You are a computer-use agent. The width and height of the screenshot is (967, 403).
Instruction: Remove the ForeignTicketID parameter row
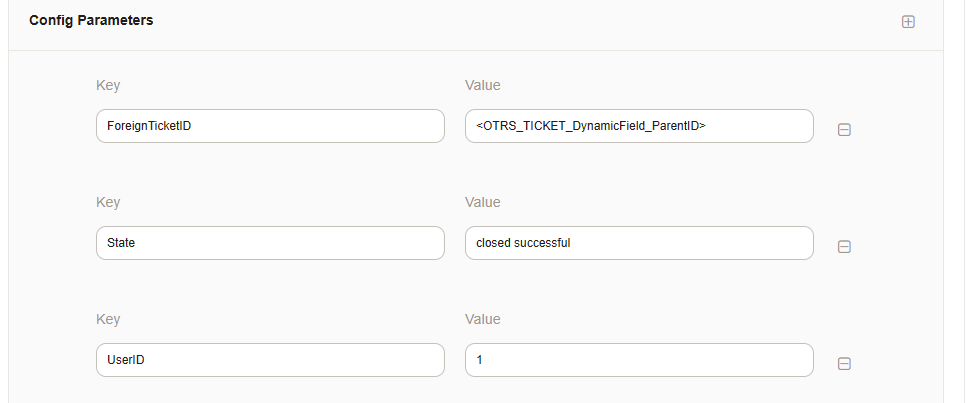(x=844, y=130)
